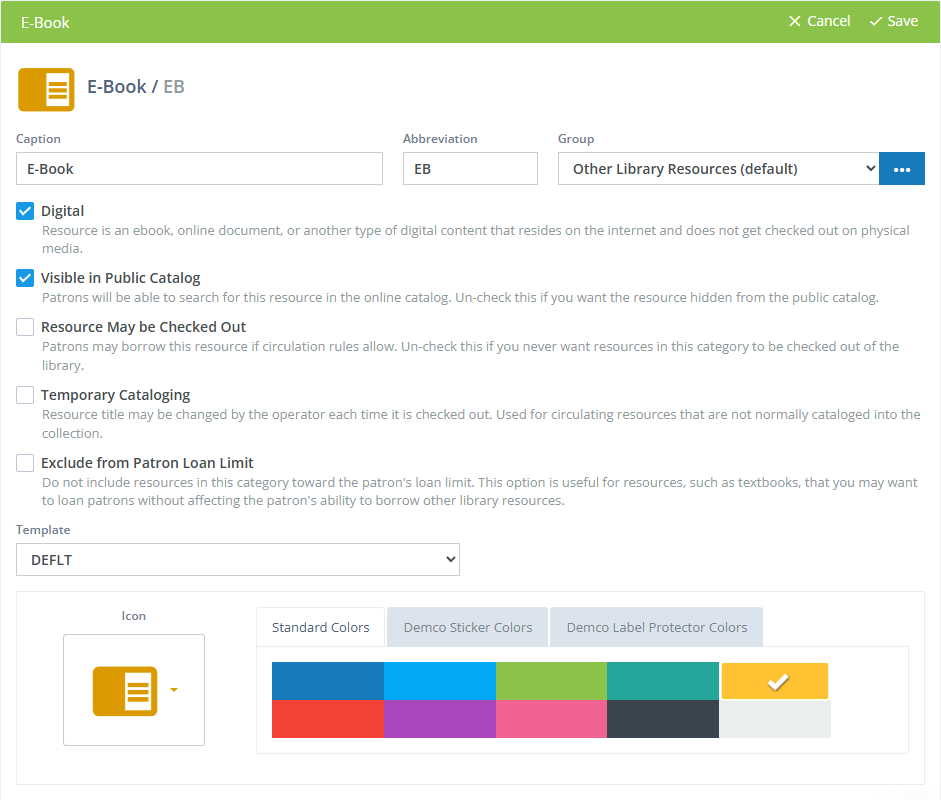Click the E-Book category icon beside the title
This screenshot has width=941, height=800.
point(46,88)
